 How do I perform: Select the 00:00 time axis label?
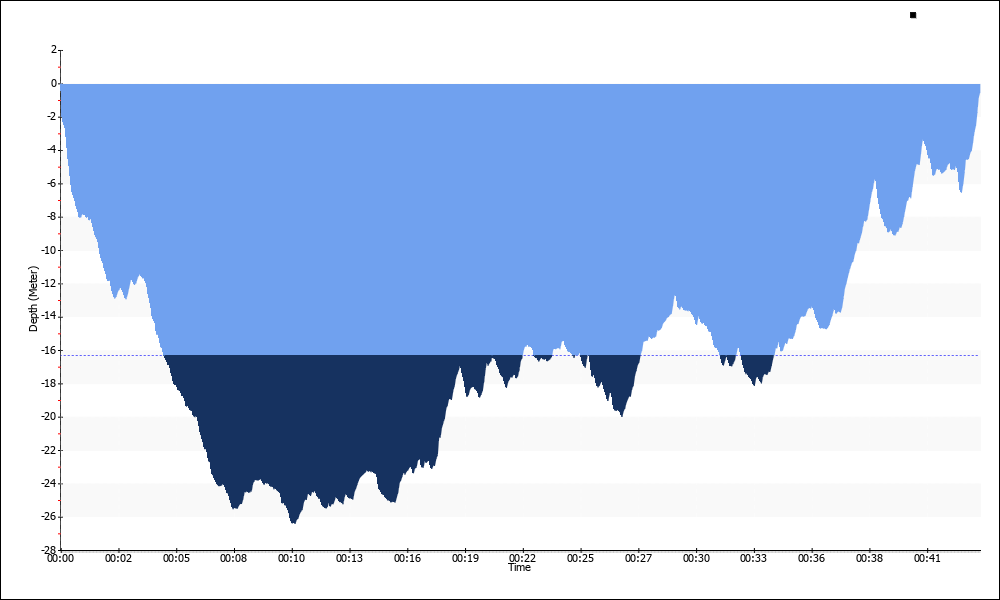point(60,558)
